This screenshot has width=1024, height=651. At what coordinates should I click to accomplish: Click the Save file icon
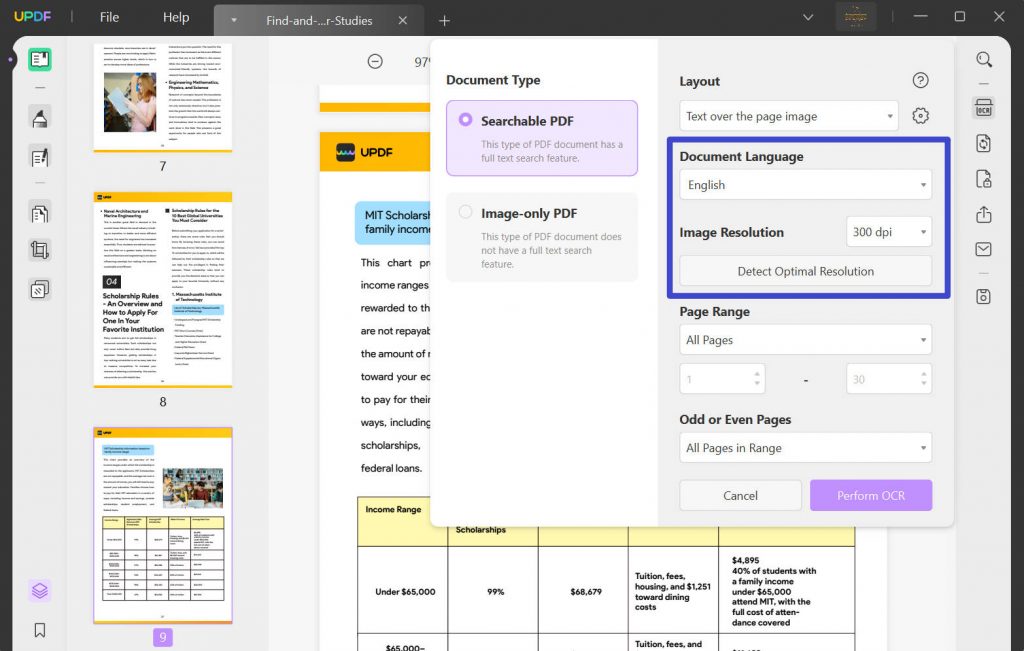[984, 295]
